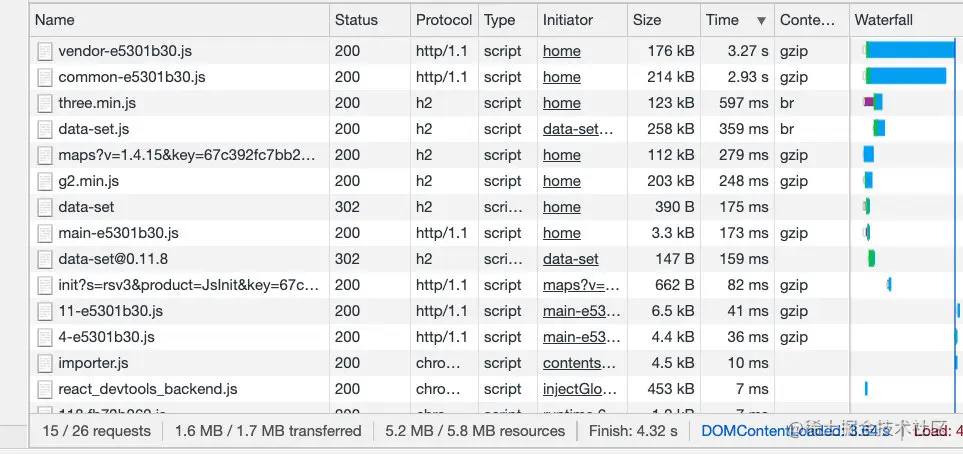Click the vendor-e5301b30.js waterfall bar
The width and height of the screenshot is (963, 454).
point(912,50)
